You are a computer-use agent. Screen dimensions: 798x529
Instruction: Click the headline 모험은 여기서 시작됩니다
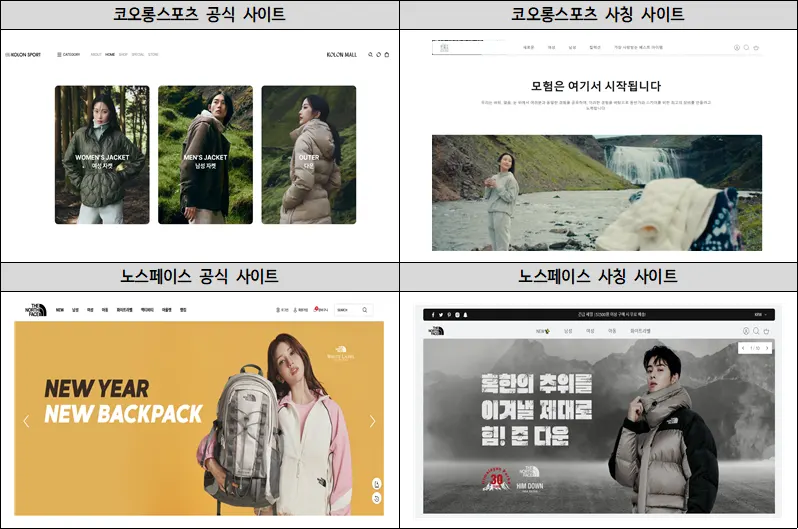596,86
